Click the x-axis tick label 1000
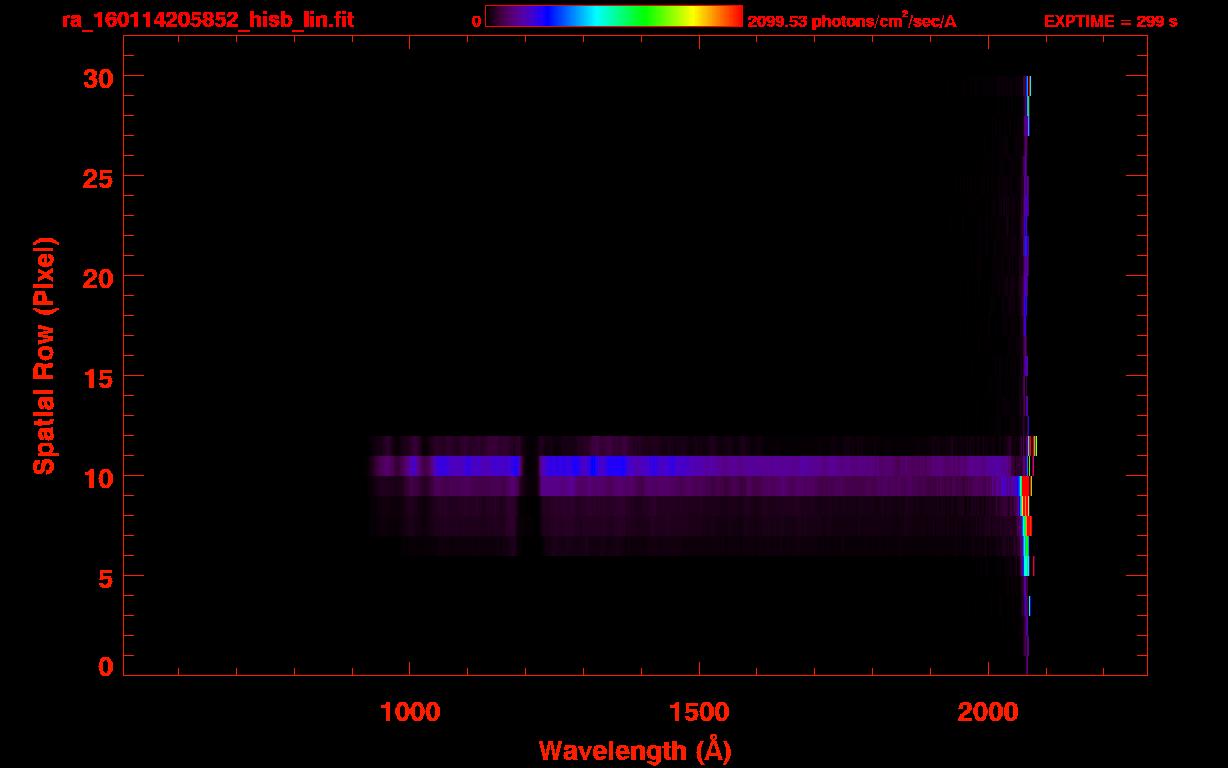1228x768 pixels. pos(411,712)
